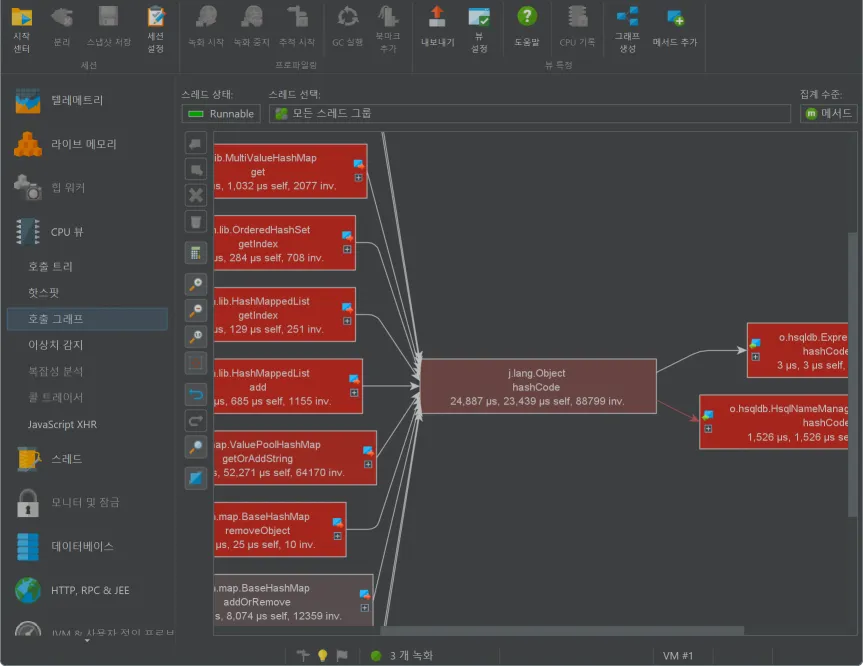
Task: Click the undo arrow in graph toolbar
Action: (195, 394)
